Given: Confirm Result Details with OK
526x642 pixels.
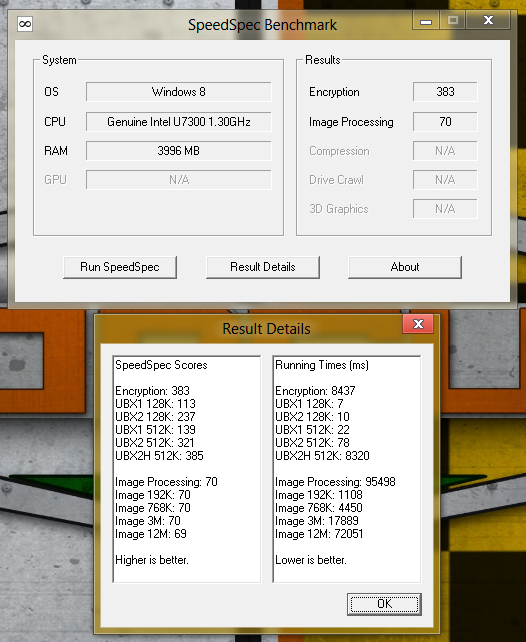Looking at the screenshot, I should click(384, 604).
